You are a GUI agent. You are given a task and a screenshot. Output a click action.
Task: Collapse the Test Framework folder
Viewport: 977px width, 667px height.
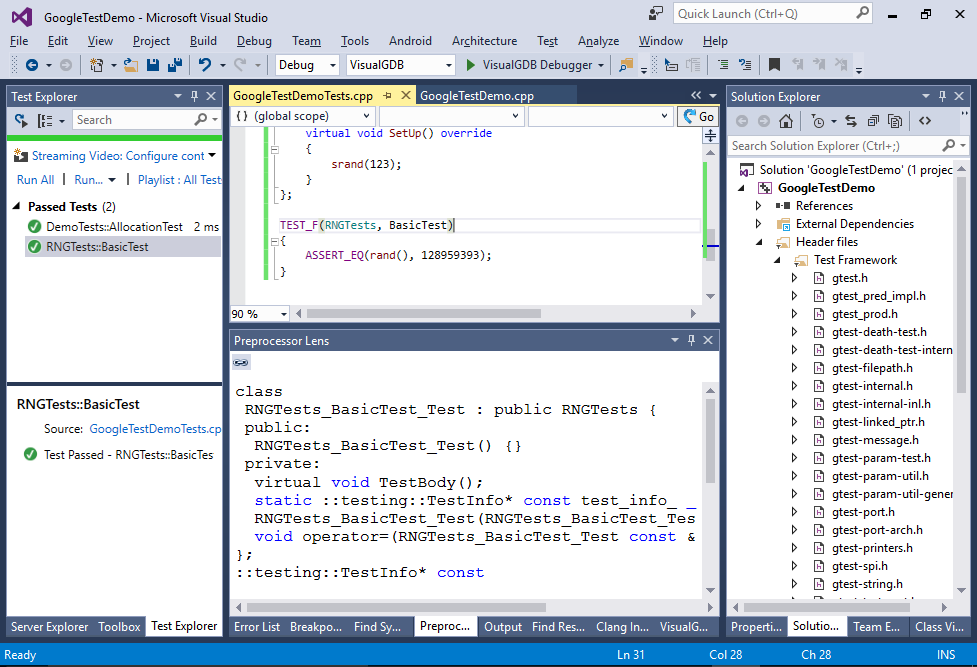pos(776,260)
